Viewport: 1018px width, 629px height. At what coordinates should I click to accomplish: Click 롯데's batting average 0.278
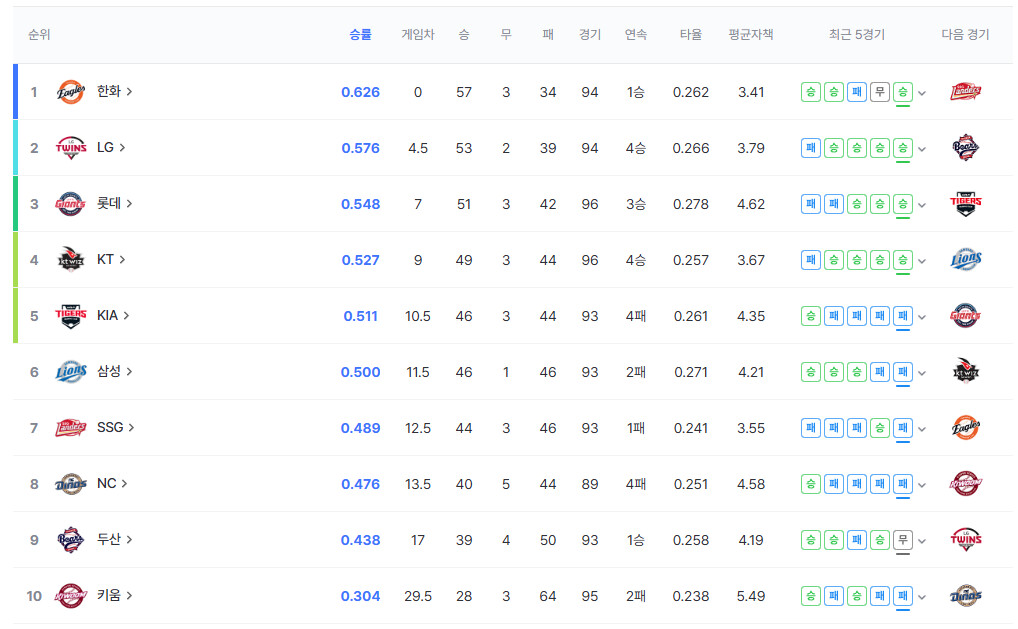coord(691,204)
